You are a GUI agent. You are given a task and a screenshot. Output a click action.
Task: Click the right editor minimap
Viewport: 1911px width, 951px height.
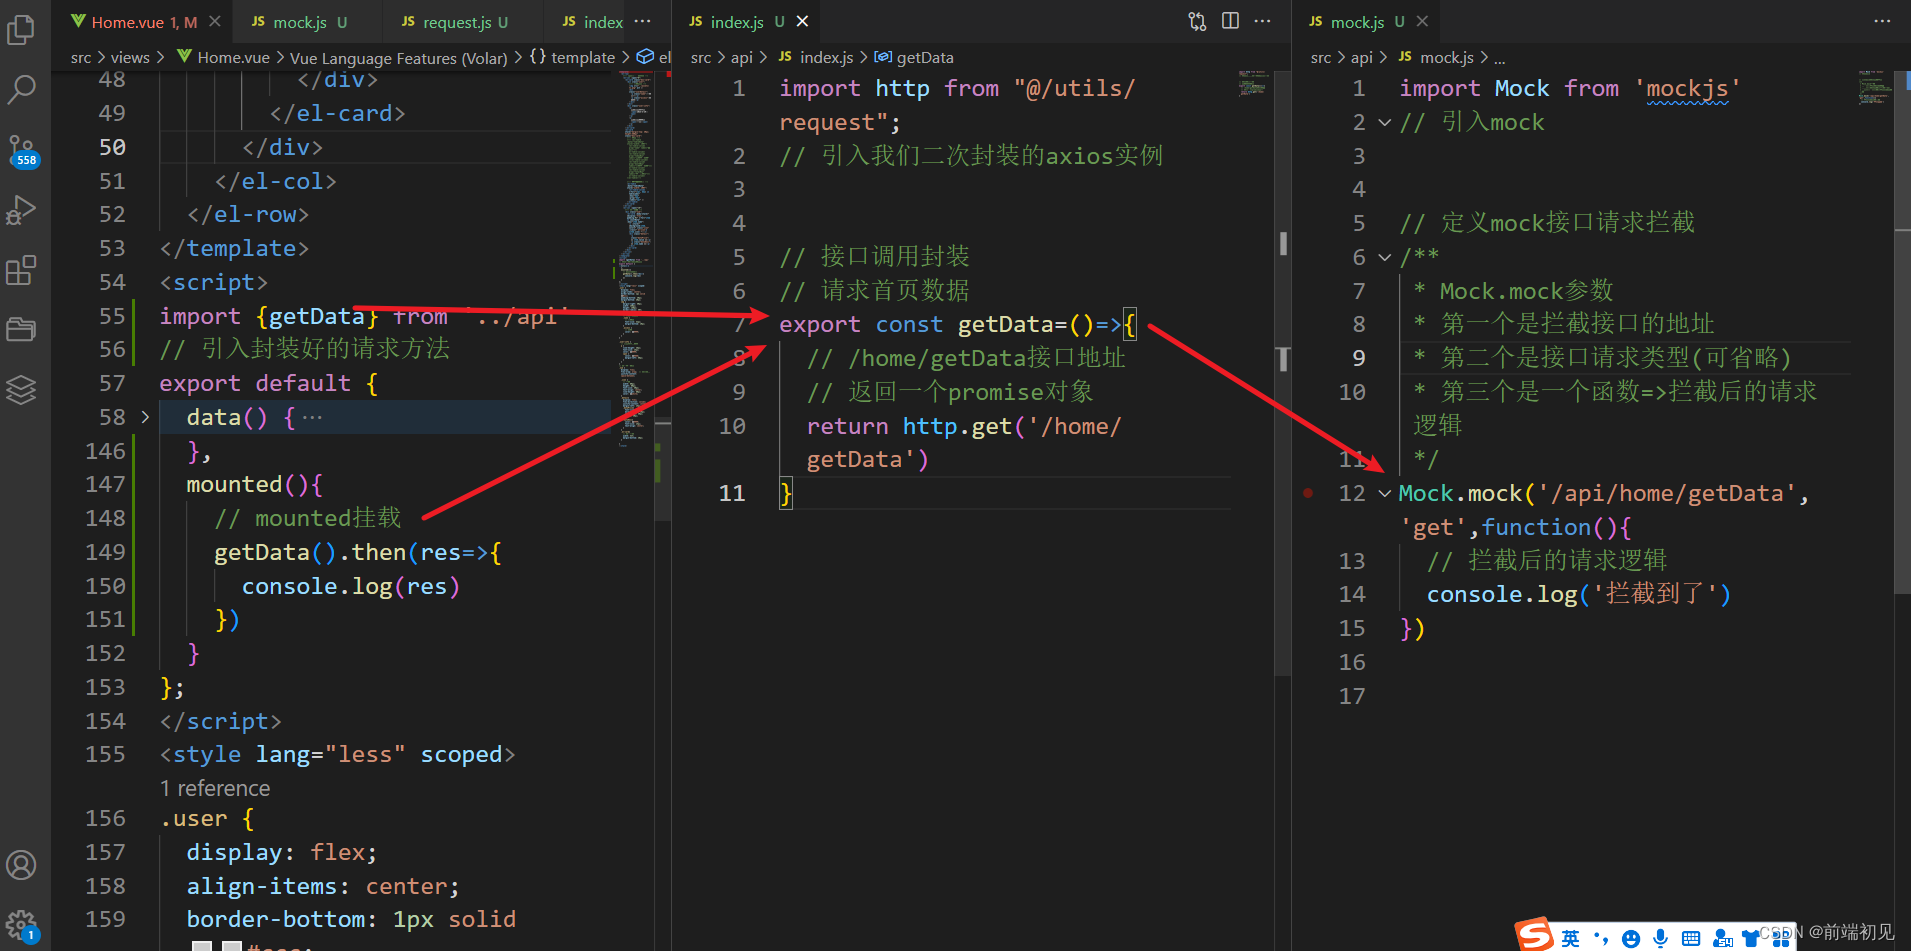point(1875,87)
